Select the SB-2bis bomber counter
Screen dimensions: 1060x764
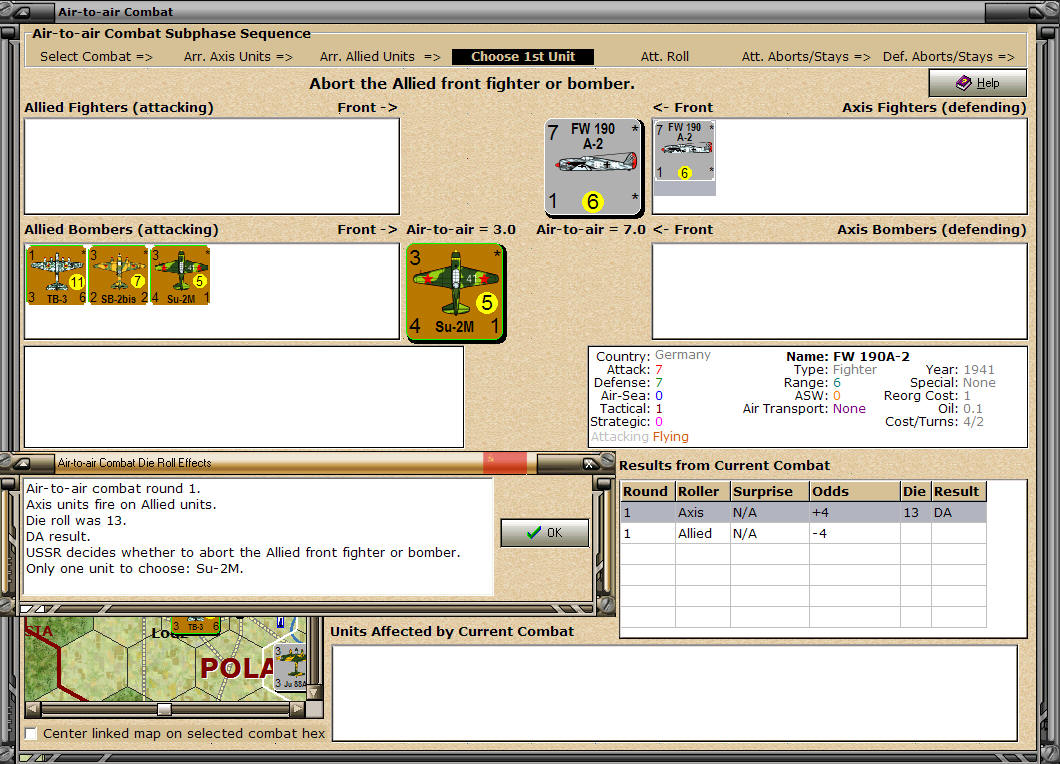pos(118,275)
